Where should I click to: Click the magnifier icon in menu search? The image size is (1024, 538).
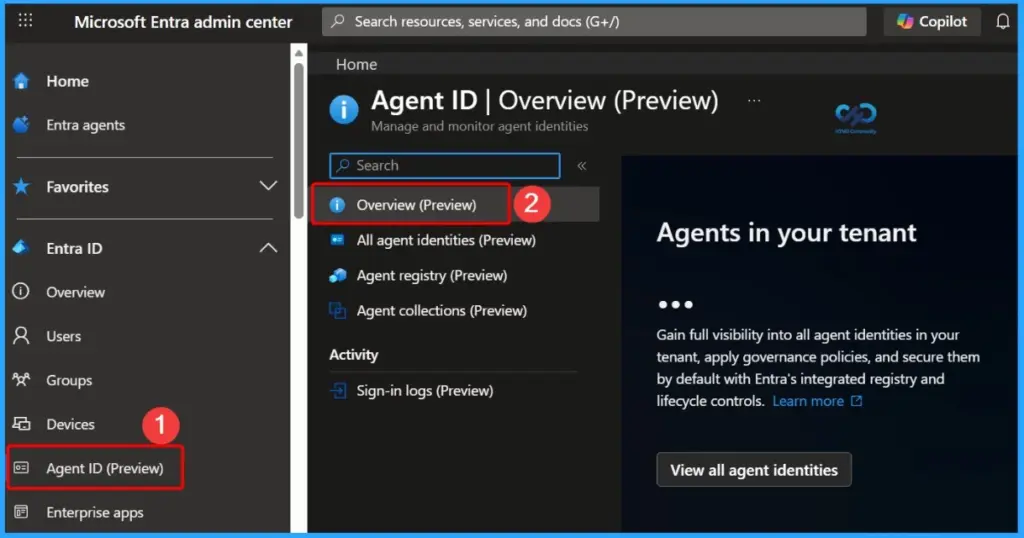(x=343, y=165)
